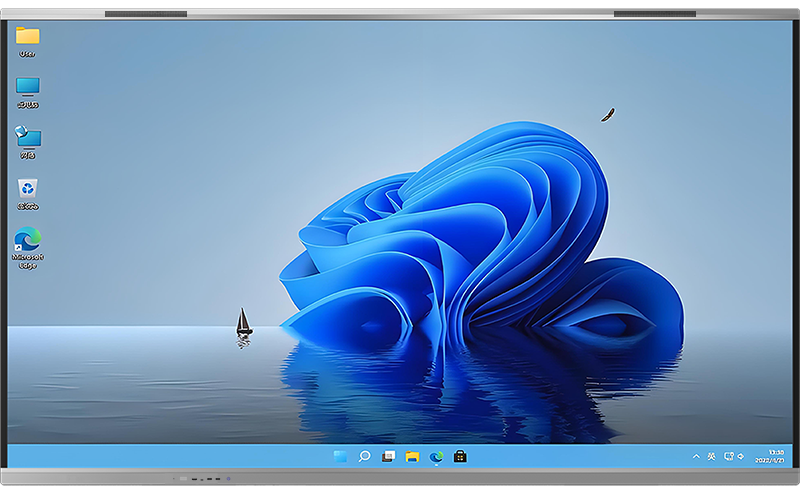The width and height of the screenshot is (800, 501).
Task: Open the Windows Start menu
Action: pyautogui.click(x=340, y=456)
